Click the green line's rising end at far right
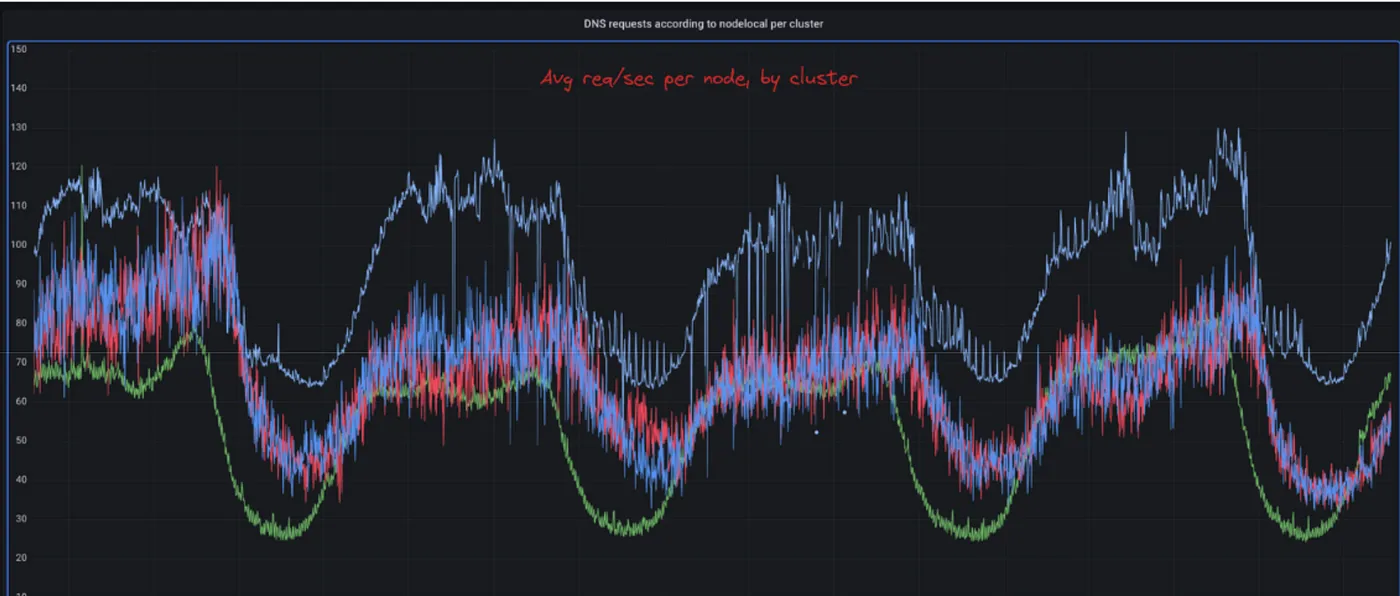 (1388, 375)
